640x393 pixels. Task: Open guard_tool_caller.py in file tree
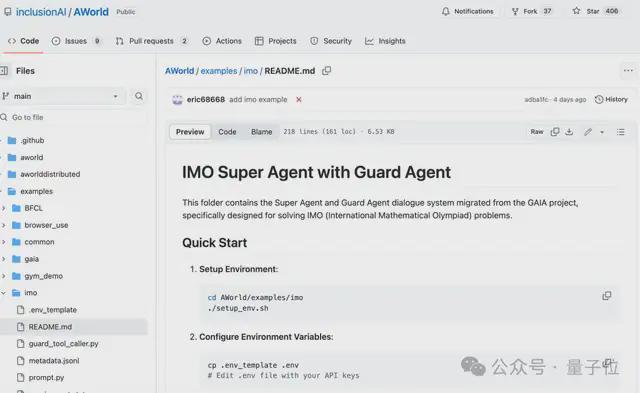(x=63, y=344)
